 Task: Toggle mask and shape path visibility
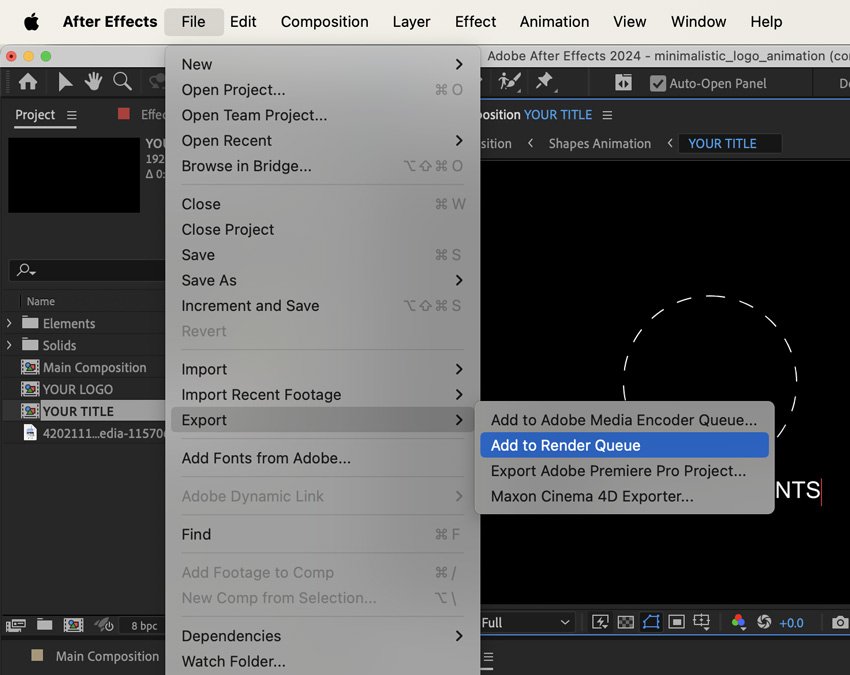click(651, 622)
